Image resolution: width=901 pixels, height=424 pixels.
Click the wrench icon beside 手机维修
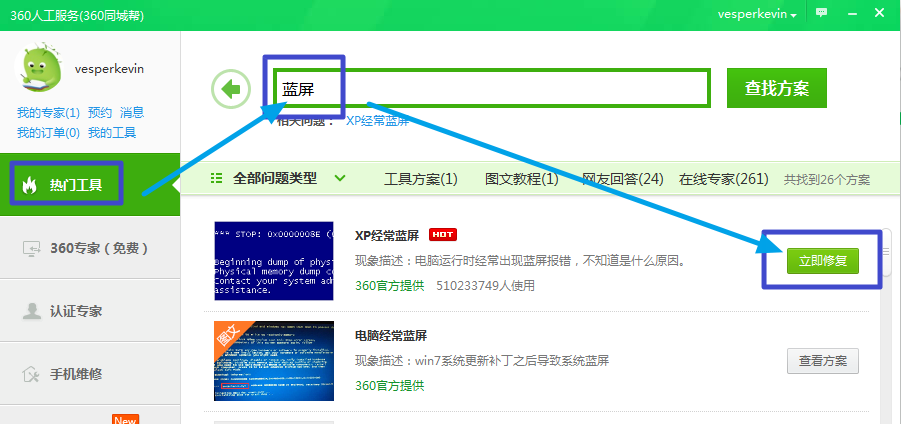point(30,375)
